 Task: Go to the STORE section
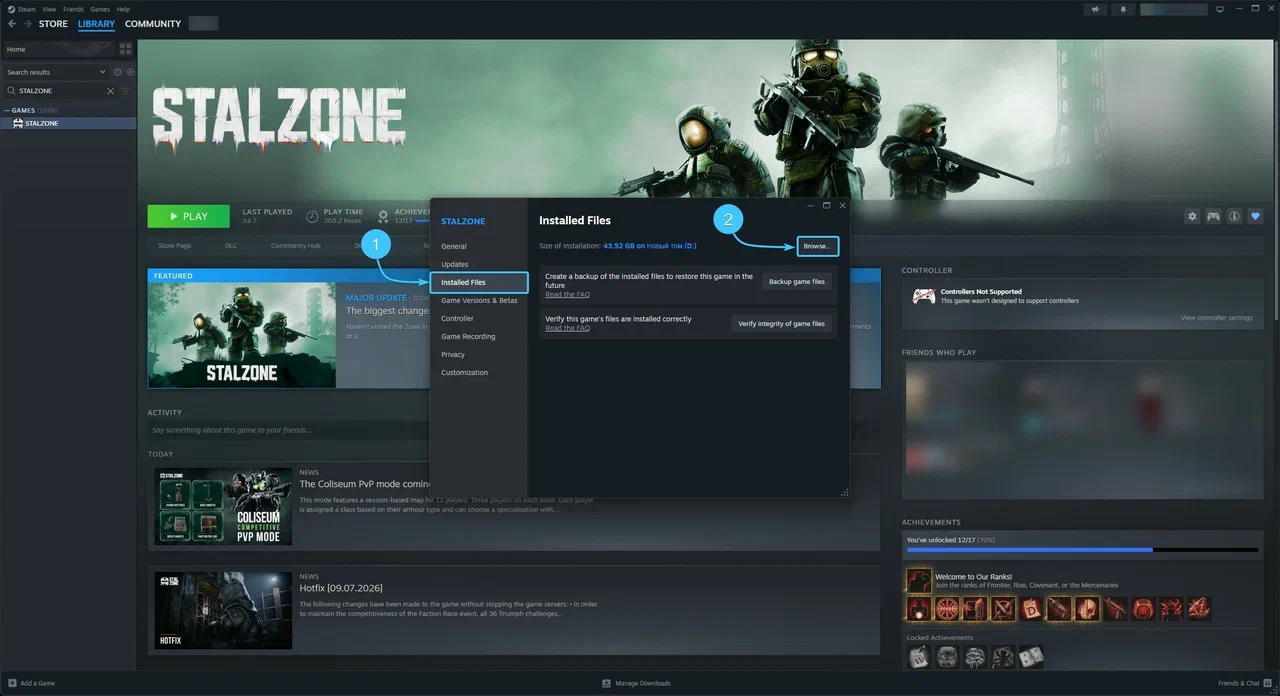[53, 24]
